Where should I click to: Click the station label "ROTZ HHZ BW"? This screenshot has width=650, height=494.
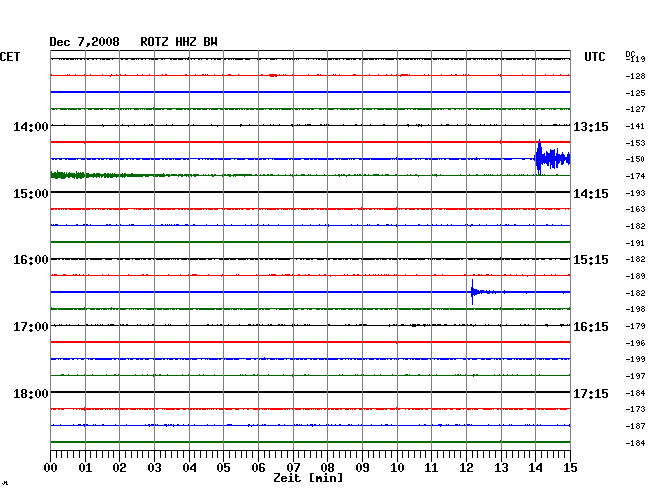click(179, 42)
